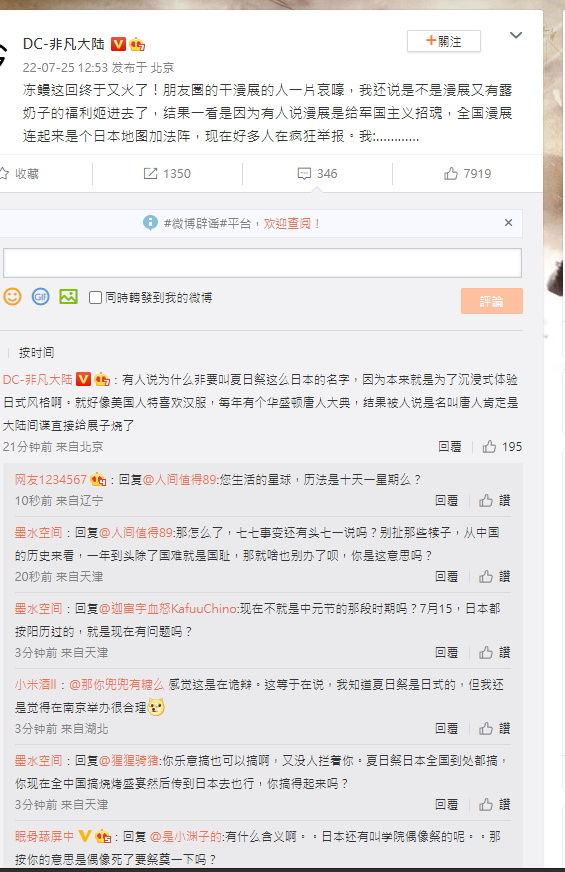
Task: Click the +關注 follow button
Action: pyautogui.click(x=444, y=41)
